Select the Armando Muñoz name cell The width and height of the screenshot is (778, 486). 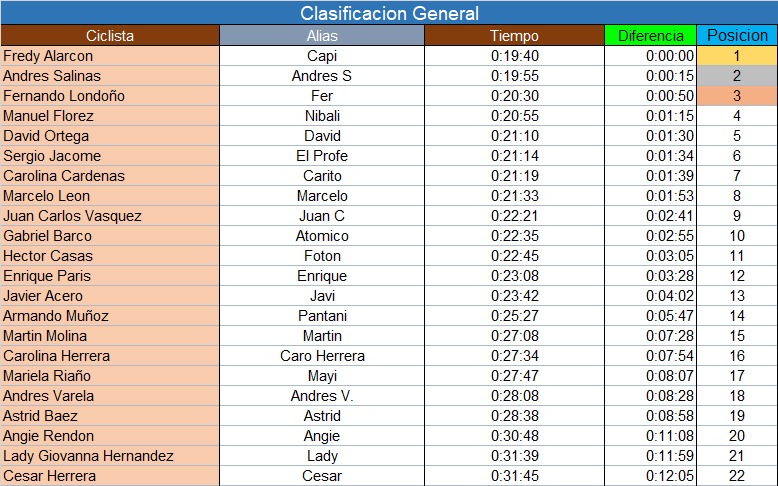click(x=110, y=316)
